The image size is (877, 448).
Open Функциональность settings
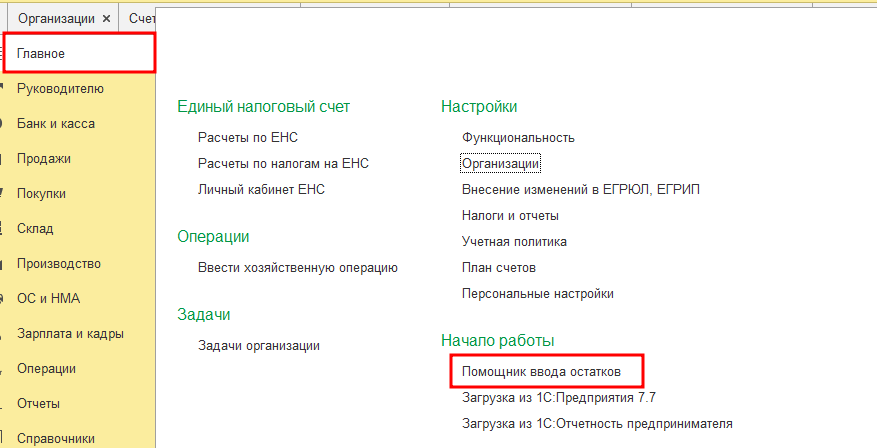pyautogui.click(x=518, y=138)
